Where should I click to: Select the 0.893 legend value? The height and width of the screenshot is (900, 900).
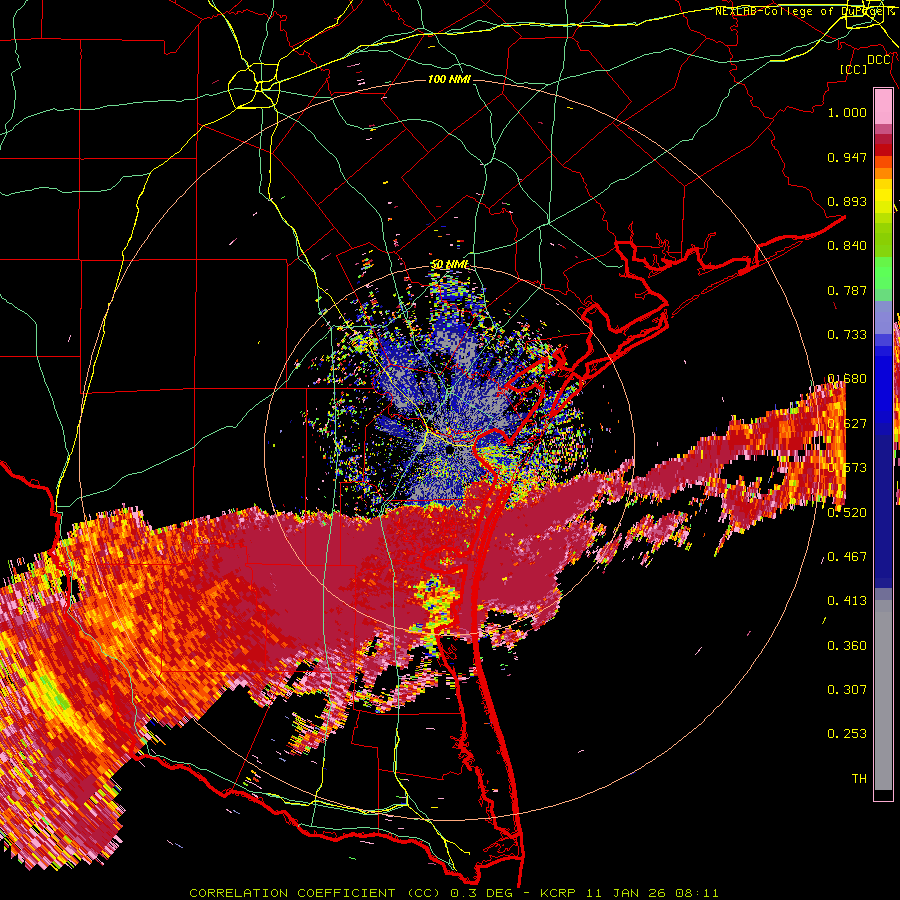click(x=847, y=201)
